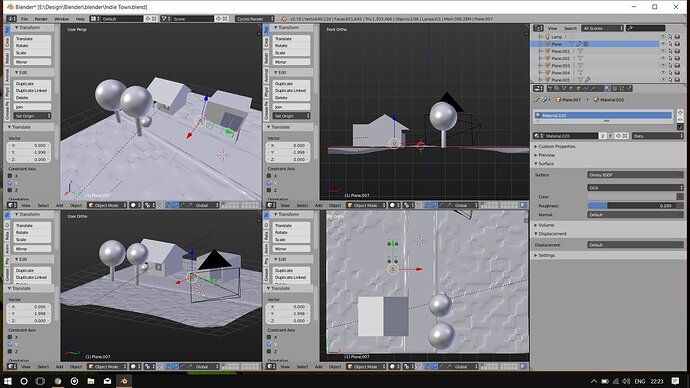Viewport: 690px width, 388px height.
Task: Open the Glossy BSDF surface shader dropdown
Action: (635, 175)
